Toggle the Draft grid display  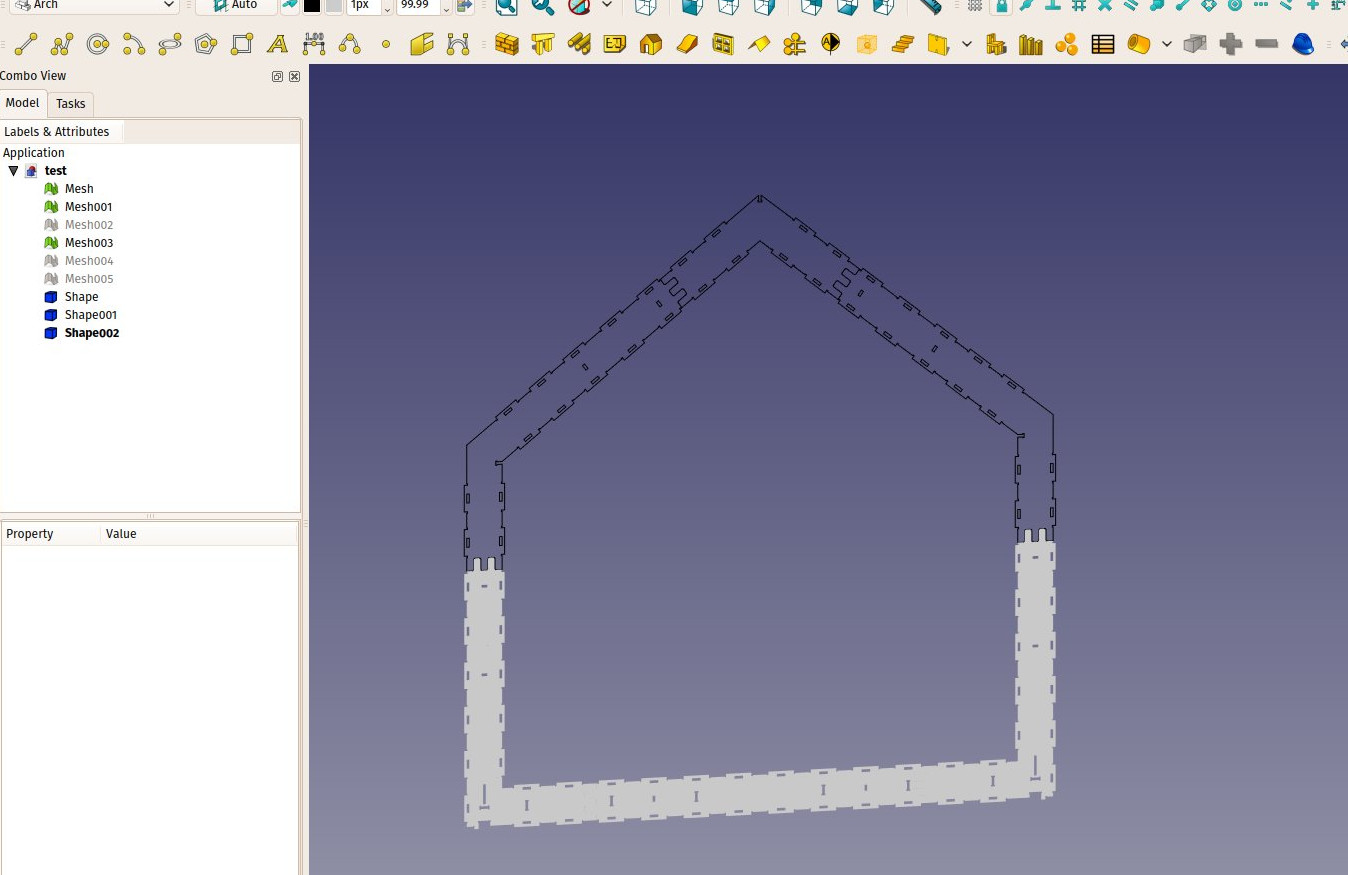pyautogui.click(x=975, y=5)
